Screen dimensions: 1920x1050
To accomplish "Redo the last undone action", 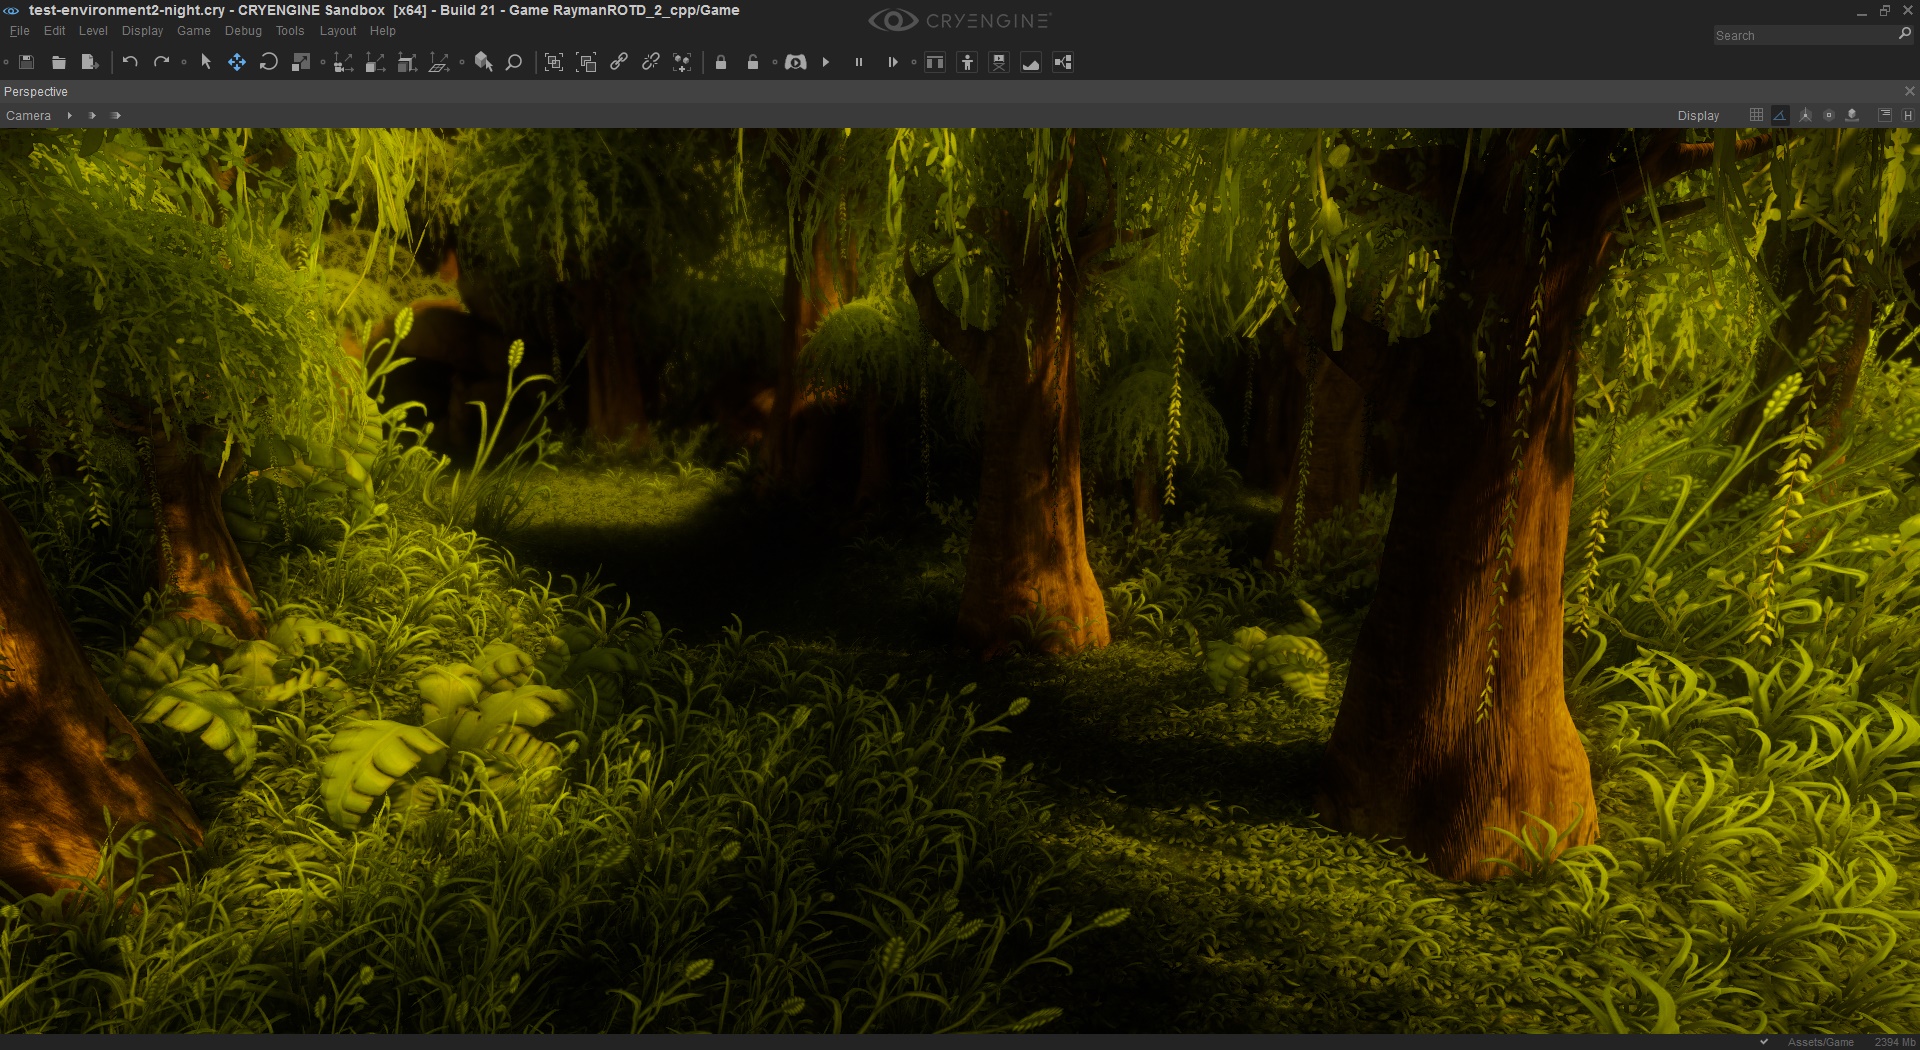I will point(161,62).
